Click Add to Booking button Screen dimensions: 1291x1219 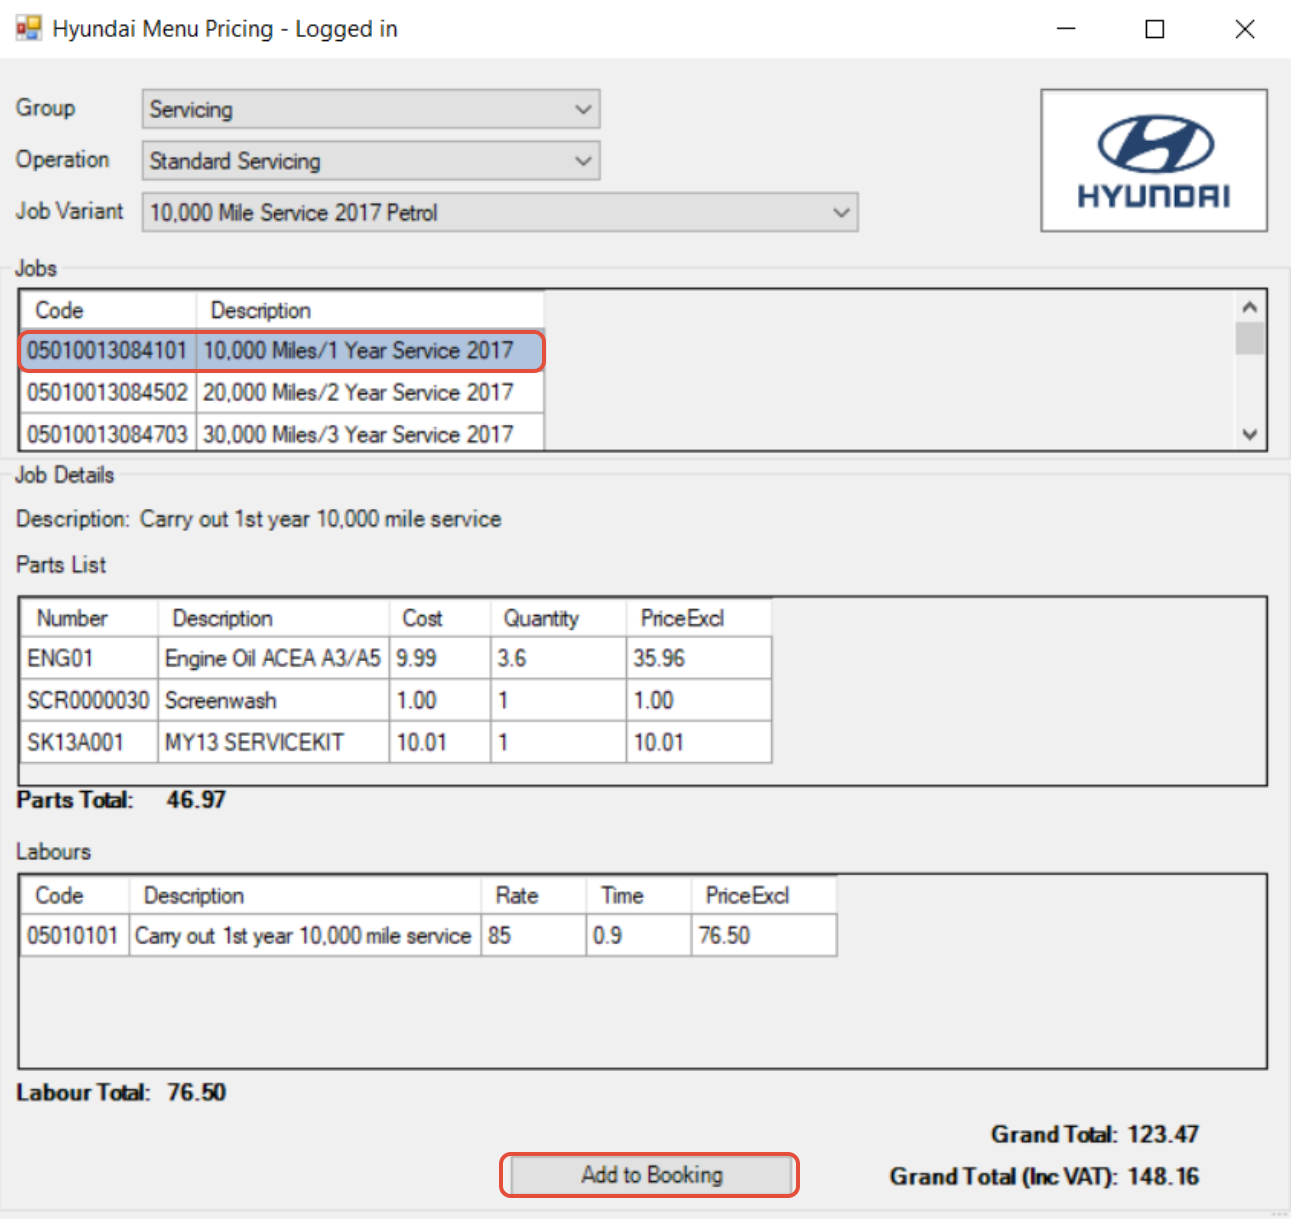point(650,1175)
